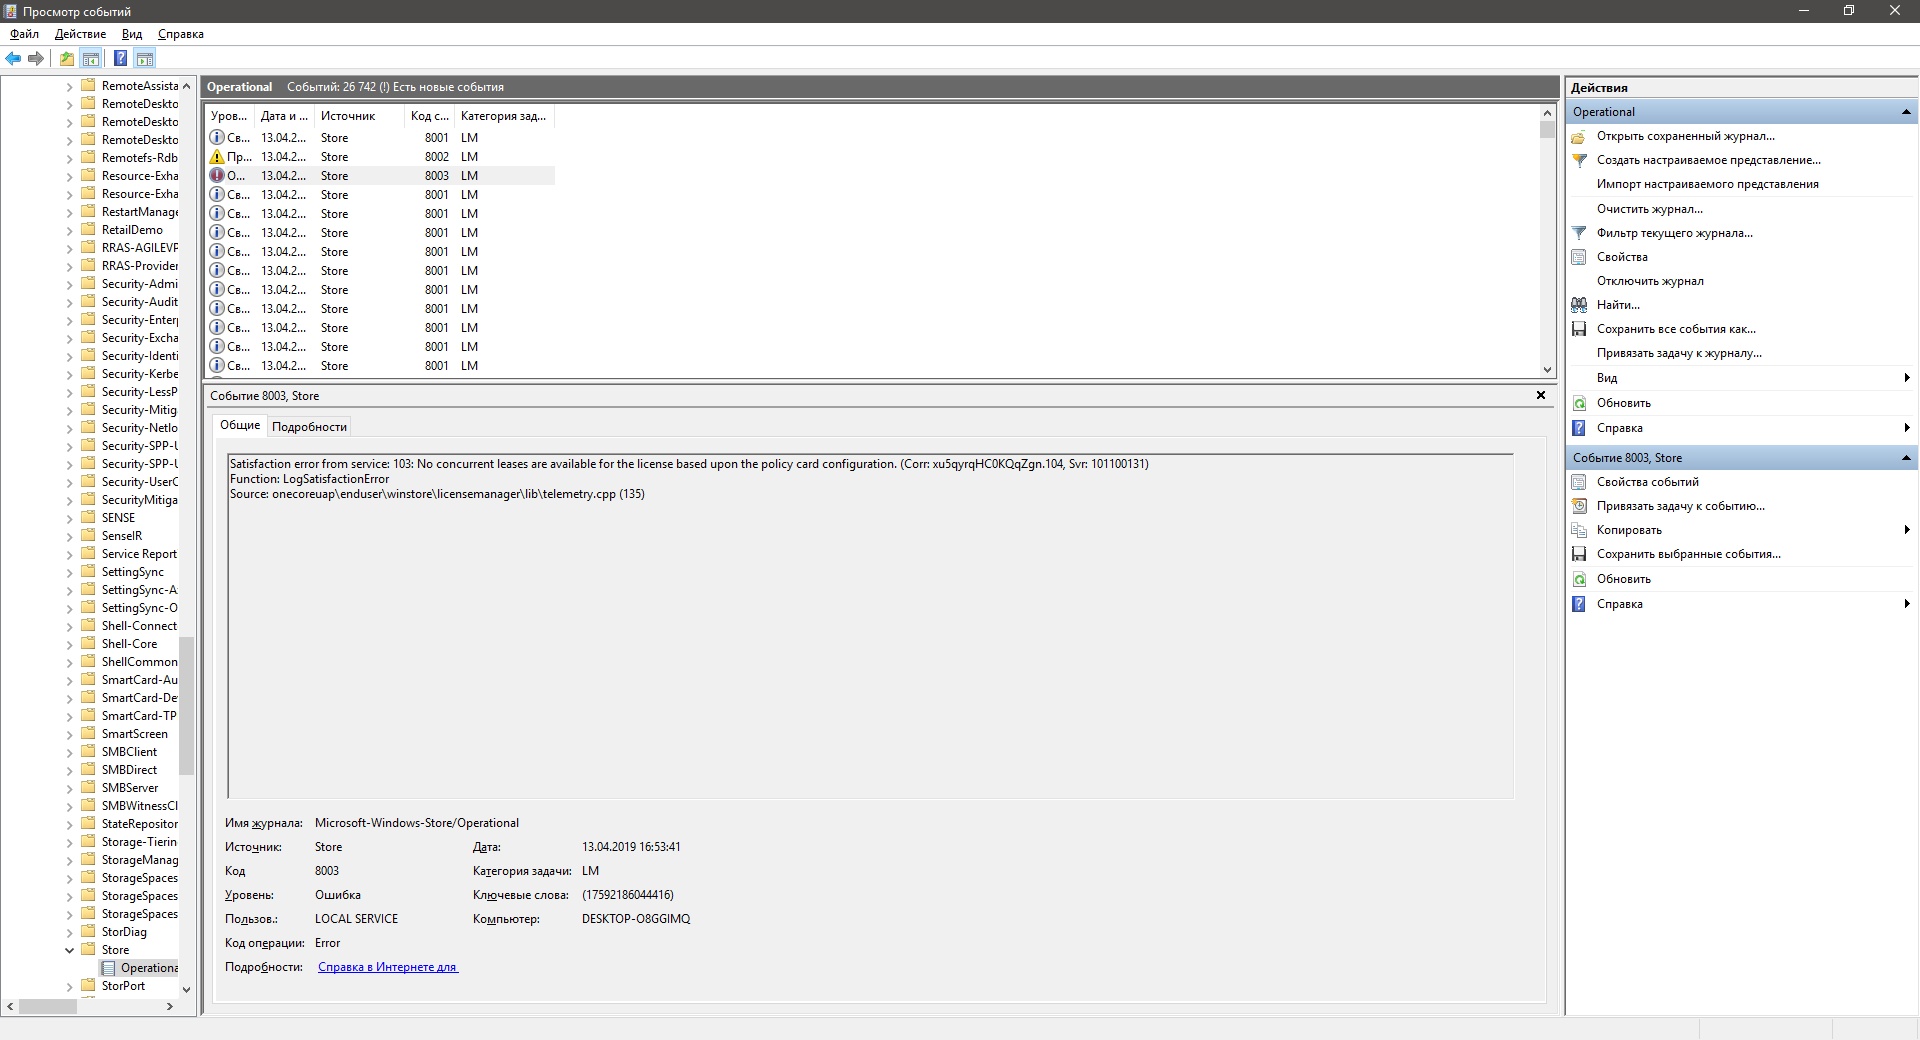Sort by the Категория задачи column header
The image size is (1920, 1040).
[504, 116]
